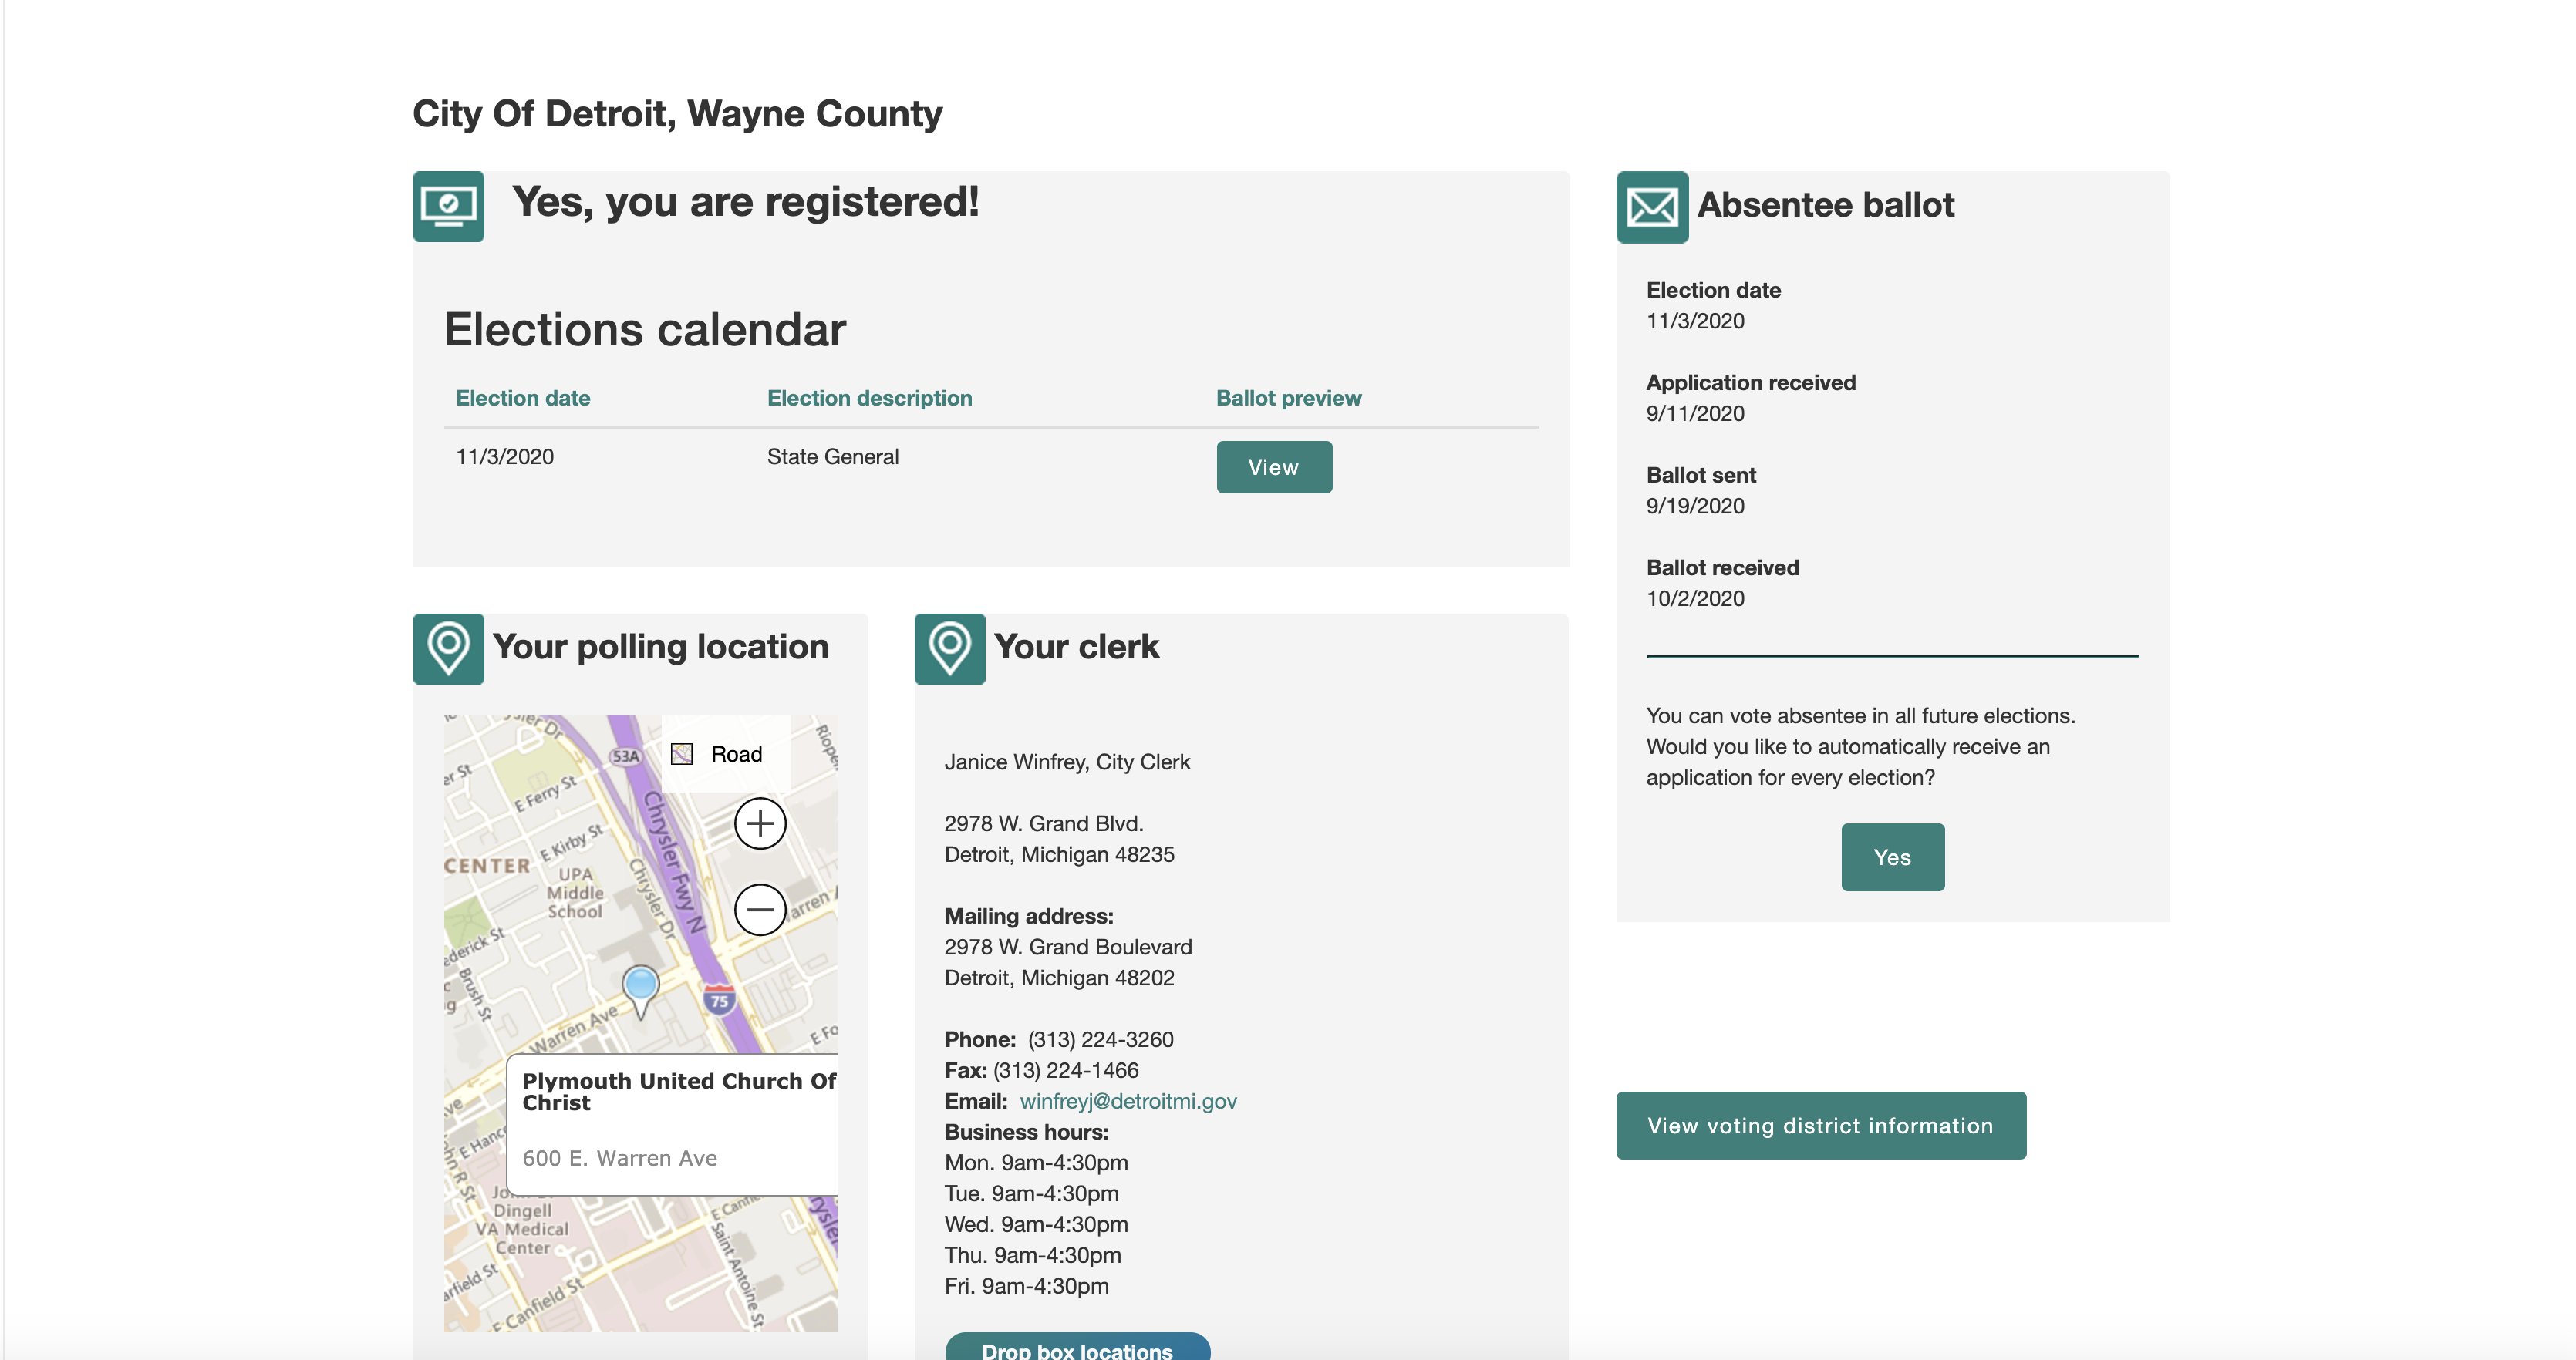Click the Road map style icon
This screenshot has height=1360, width=2576.
point(682,754)
